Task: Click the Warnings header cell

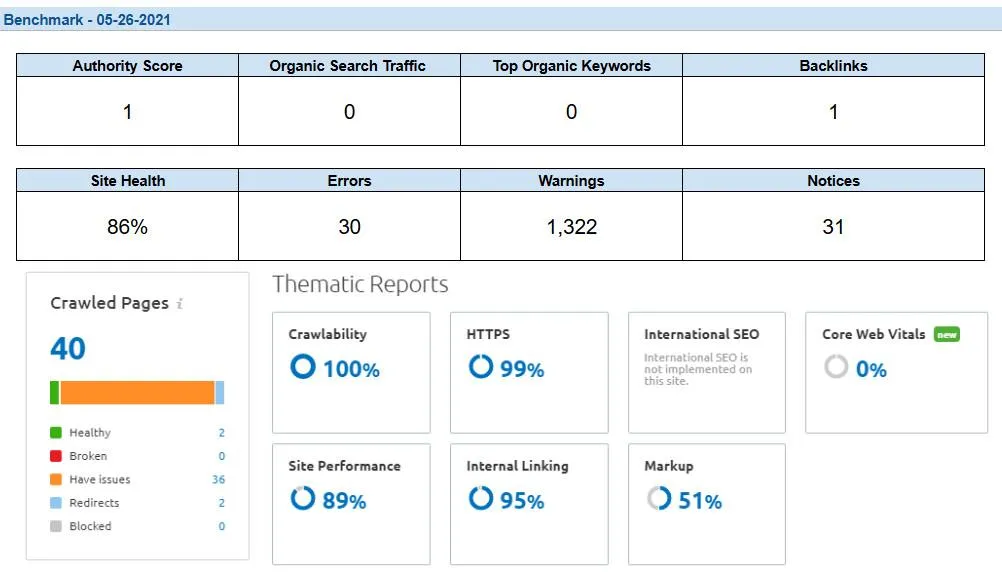Action: (571, 180)
